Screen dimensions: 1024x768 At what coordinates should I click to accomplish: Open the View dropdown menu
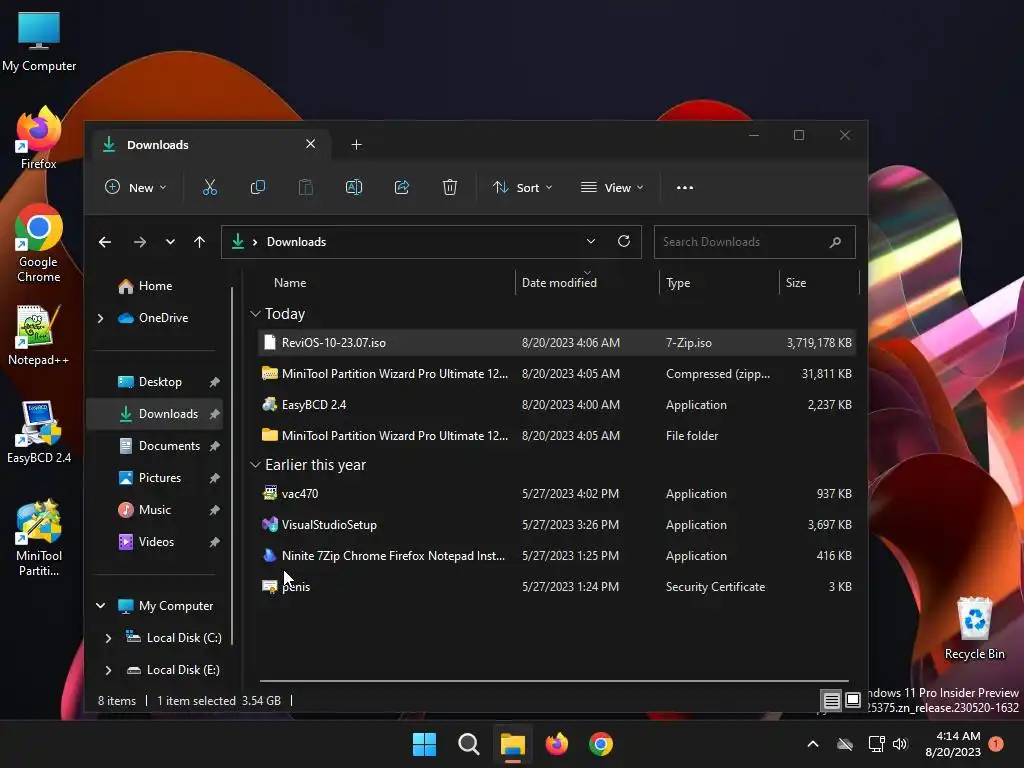pos(612,188)
